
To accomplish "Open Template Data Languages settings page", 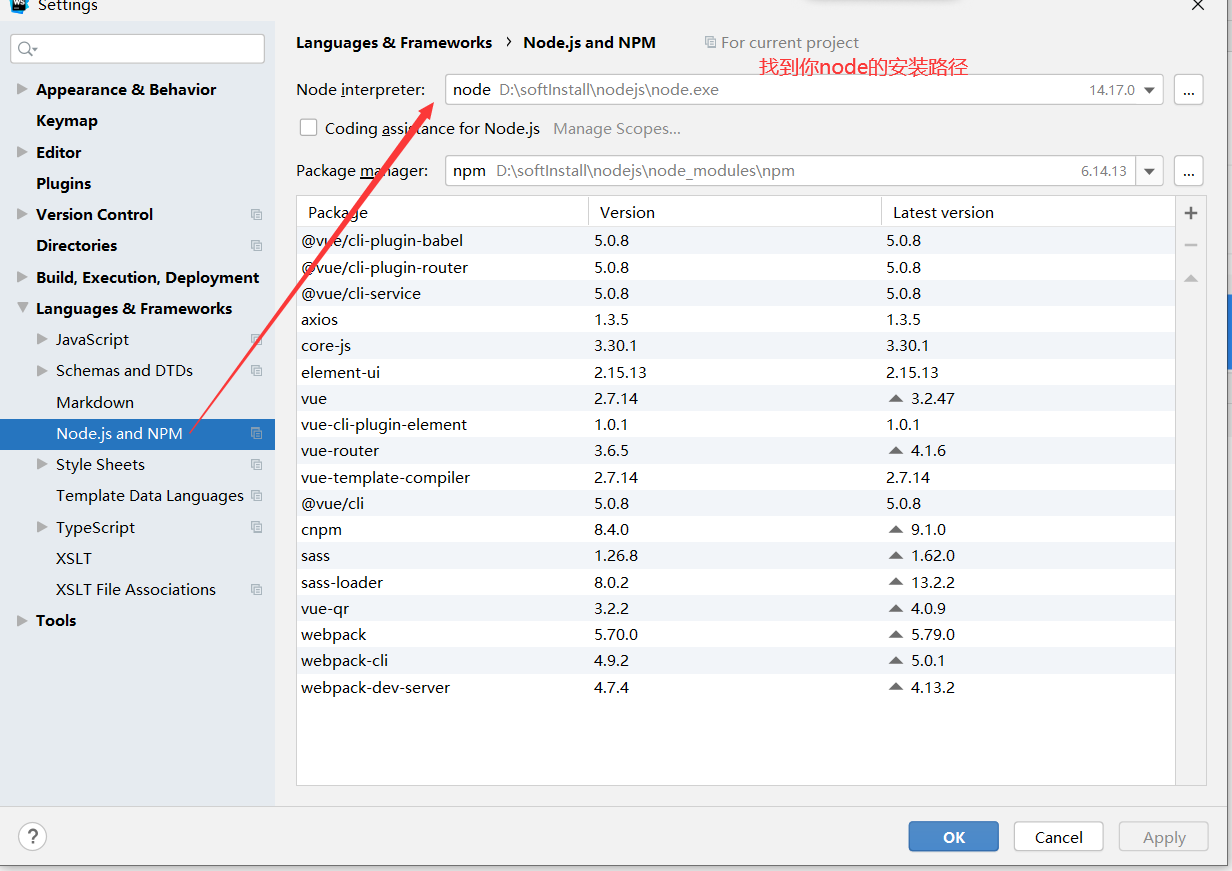I will [150, 495].
